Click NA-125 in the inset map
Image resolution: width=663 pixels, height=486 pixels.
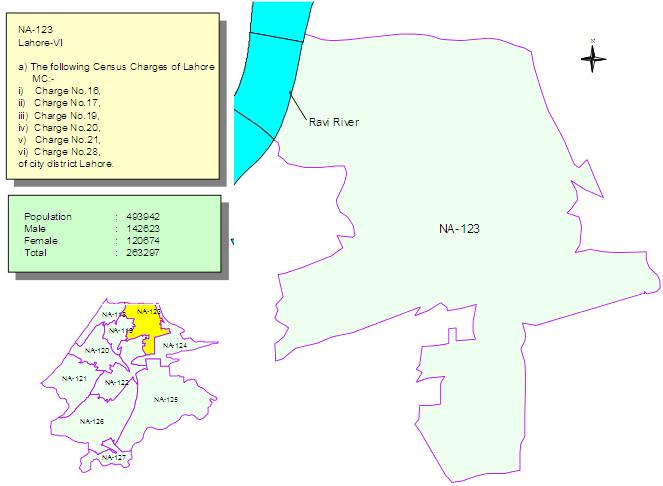166,399
